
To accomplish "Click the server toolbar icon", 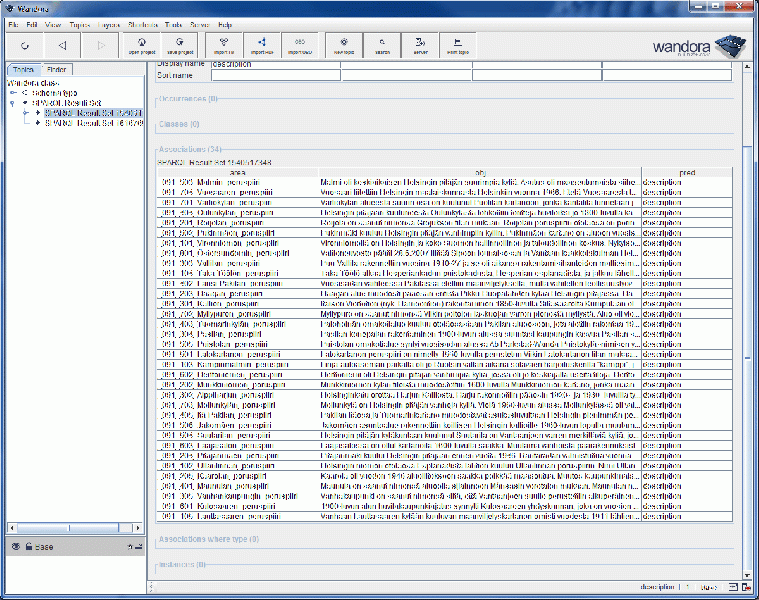I will click(420, 45).
